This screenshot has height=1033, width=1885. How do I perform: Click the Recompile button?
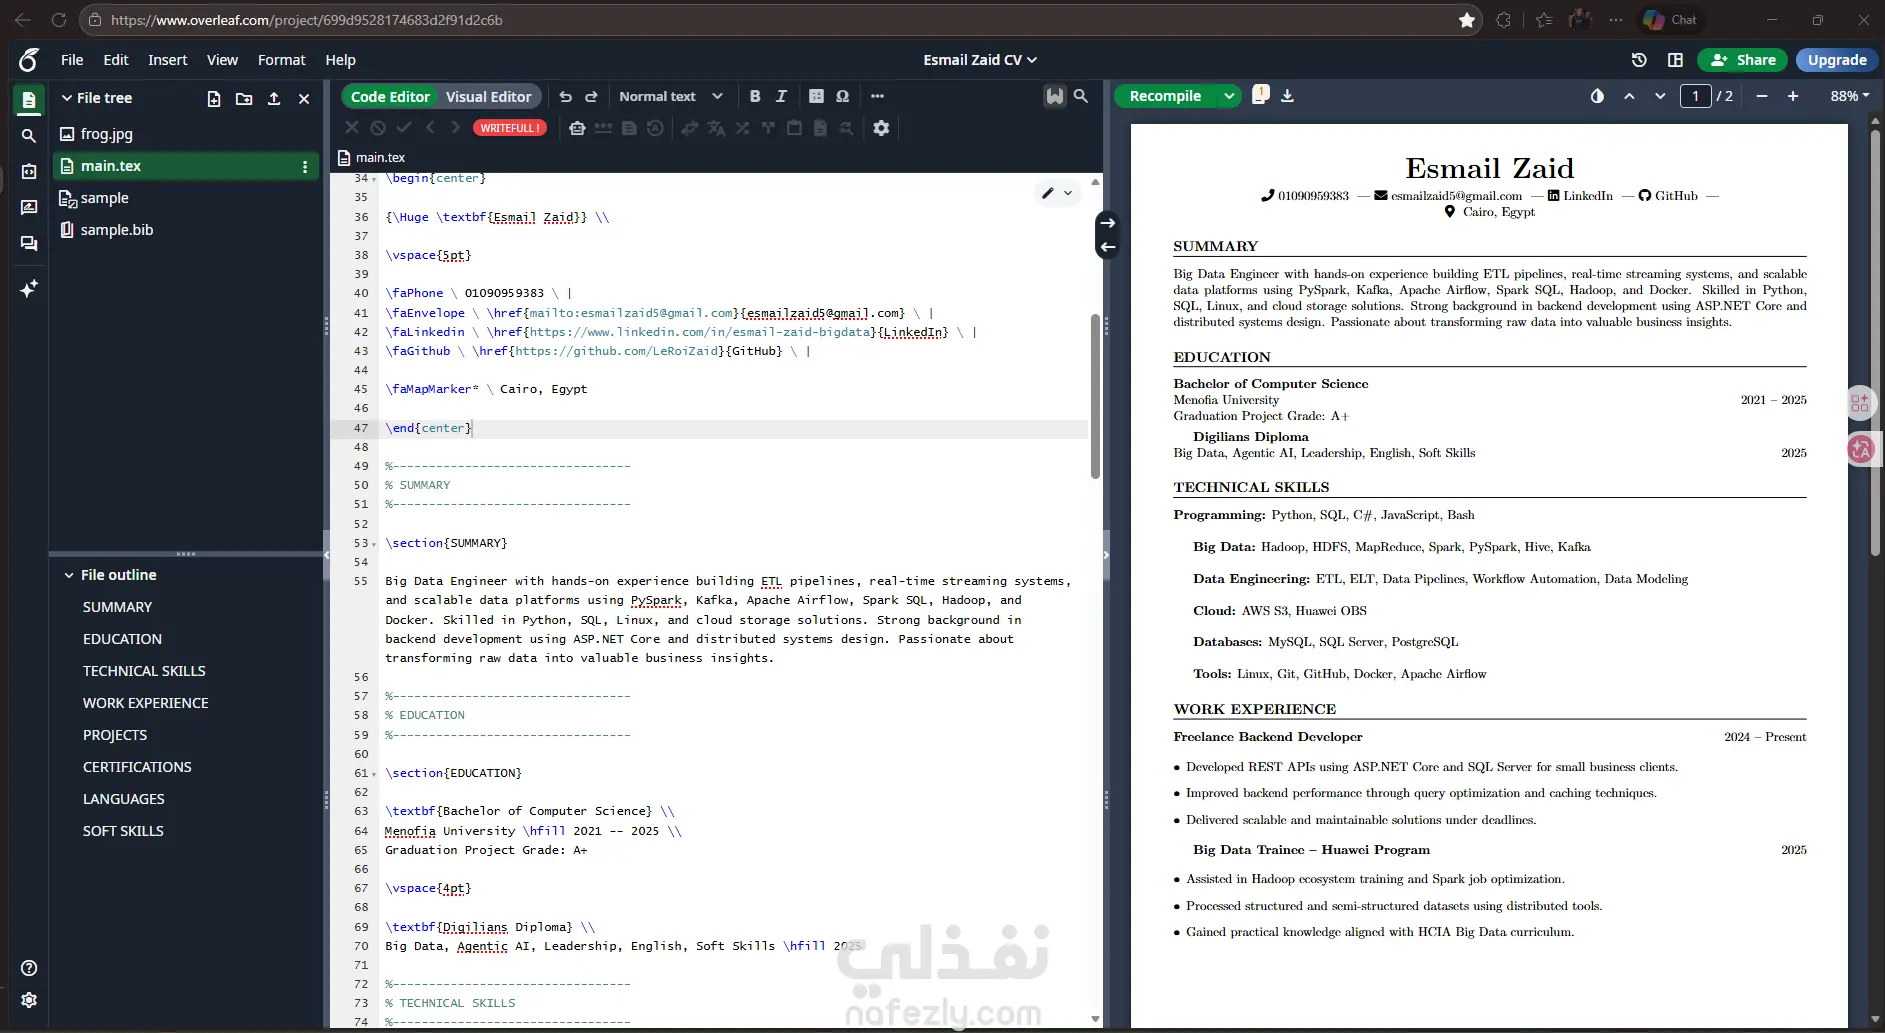point(1165,96)
